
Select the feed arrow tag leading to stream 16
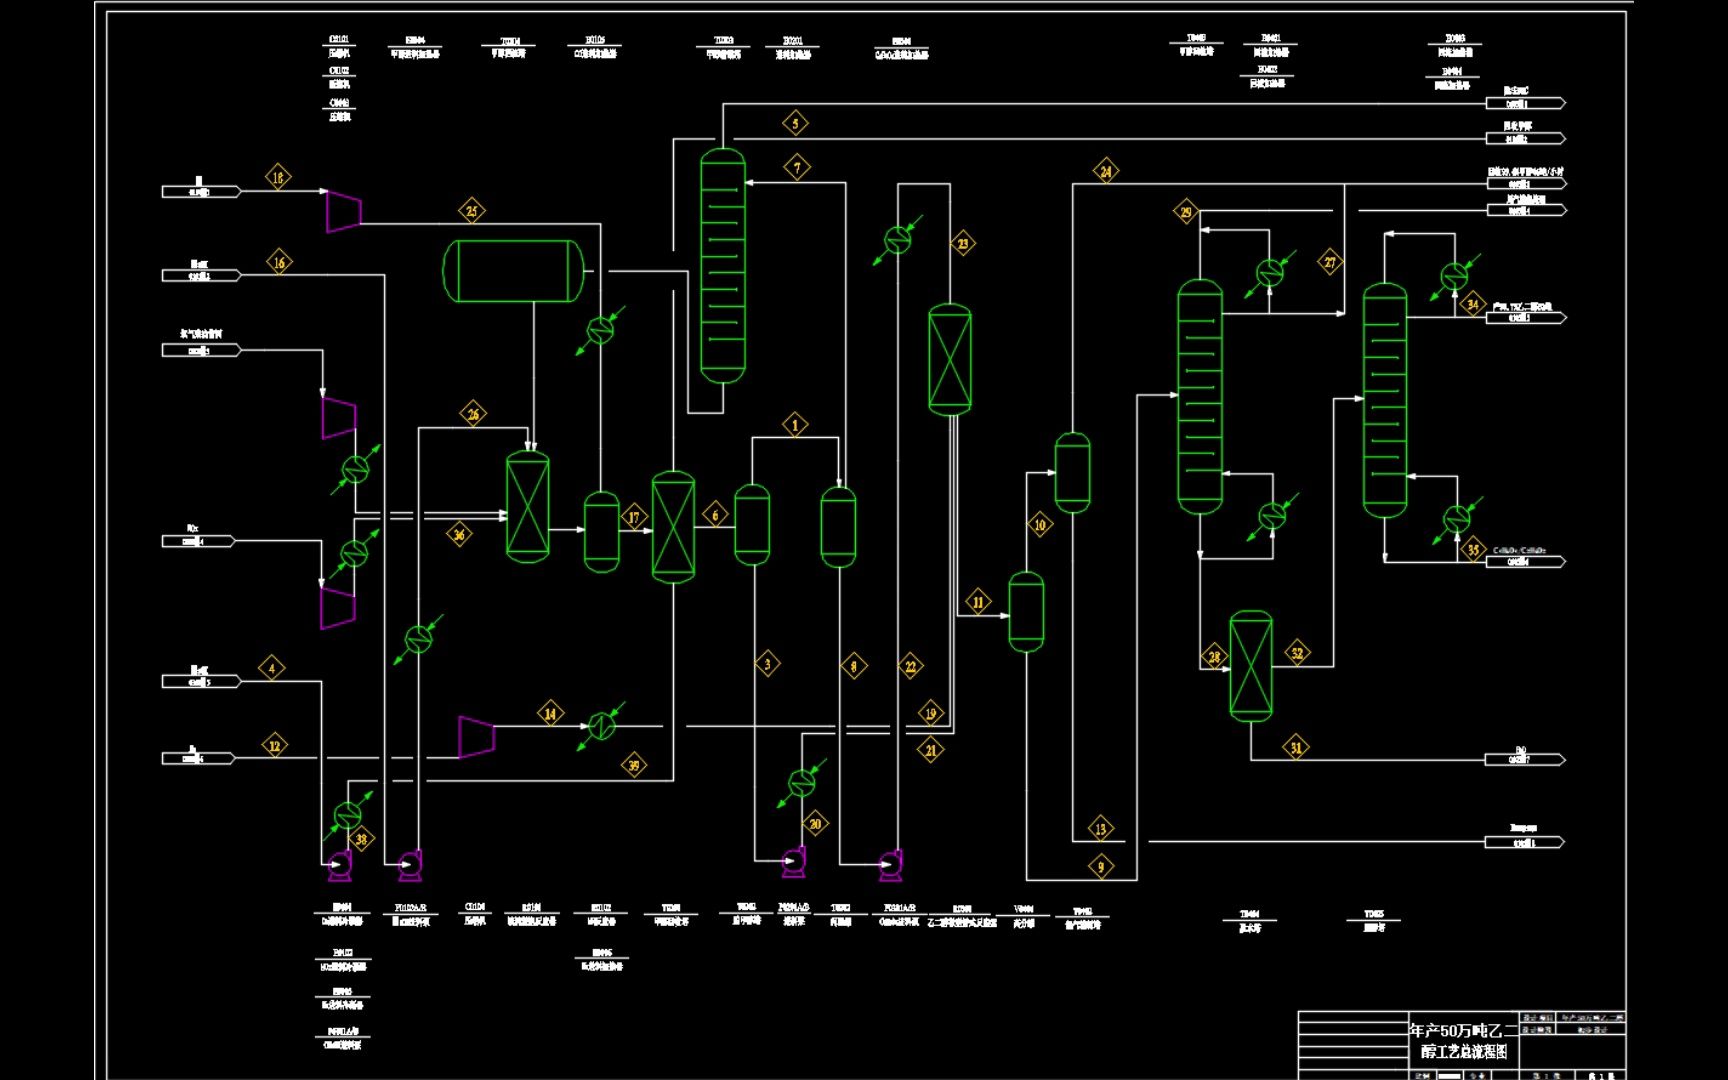click(x=201, y=275)
